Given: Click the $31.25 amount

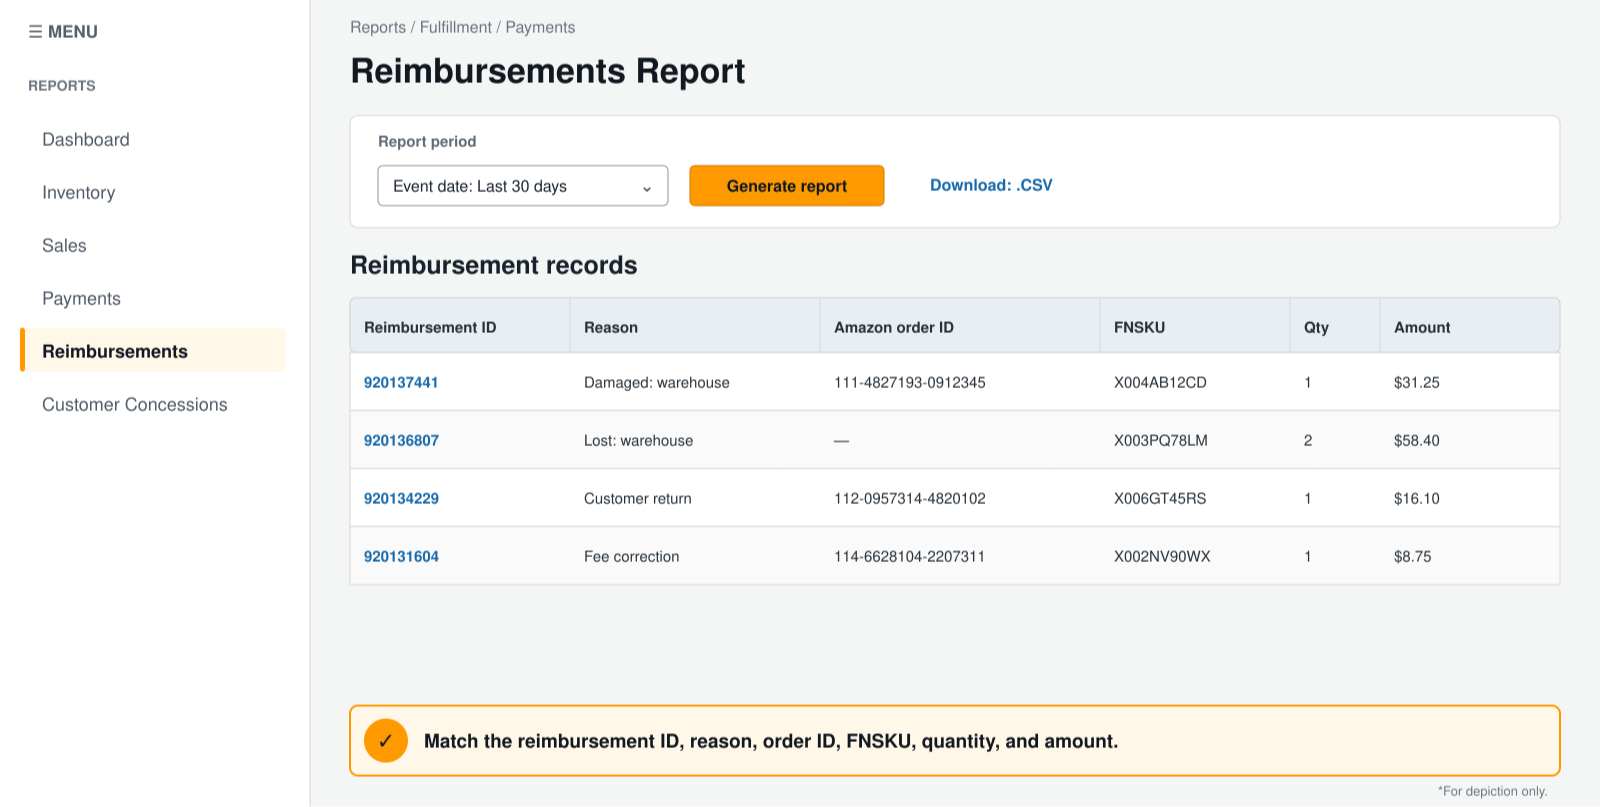Looking at the screenshot, I should (1417, 382).
